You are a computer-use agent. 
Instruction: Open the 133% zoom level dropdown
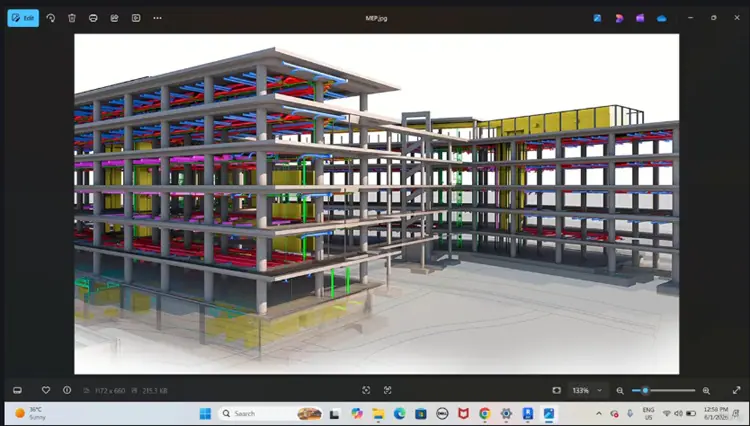click(586, 390)
